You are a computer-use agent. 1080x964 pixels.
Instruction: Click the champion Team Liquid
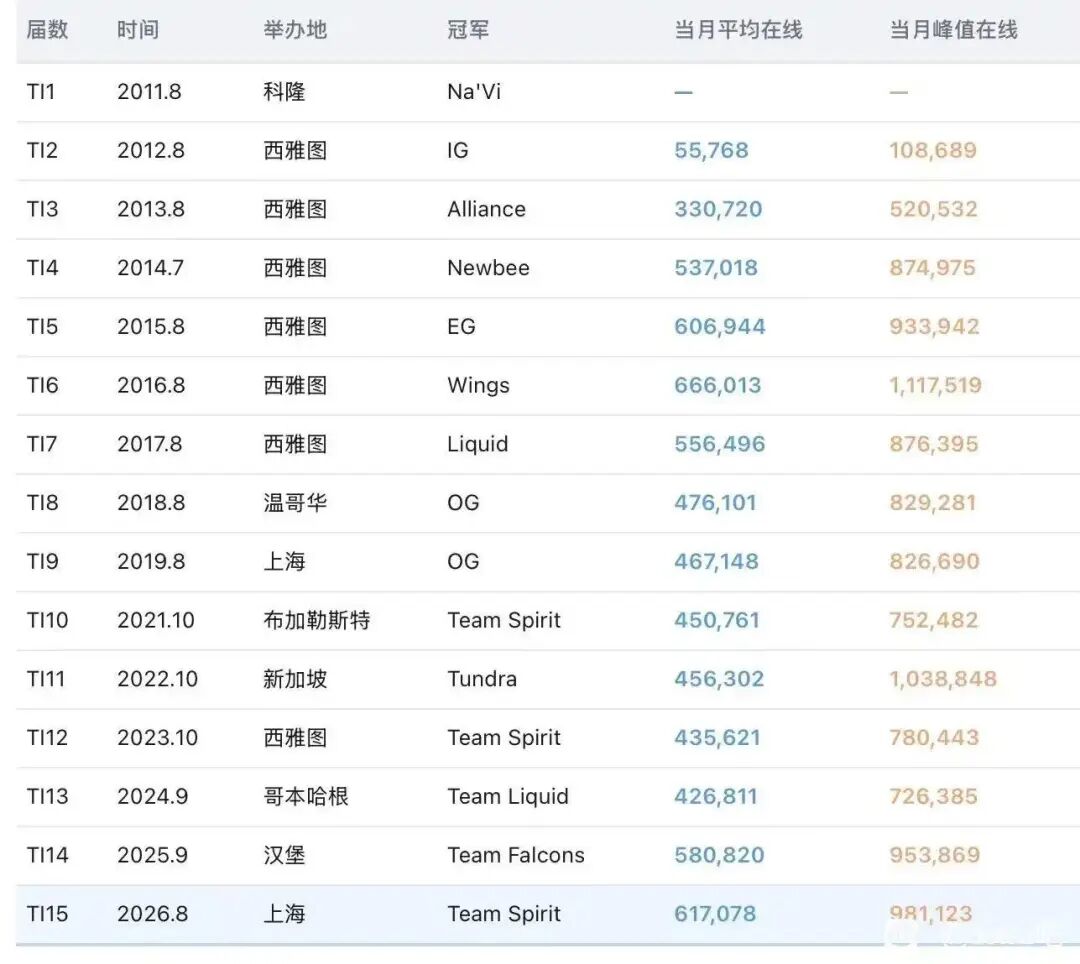point(508,797)
